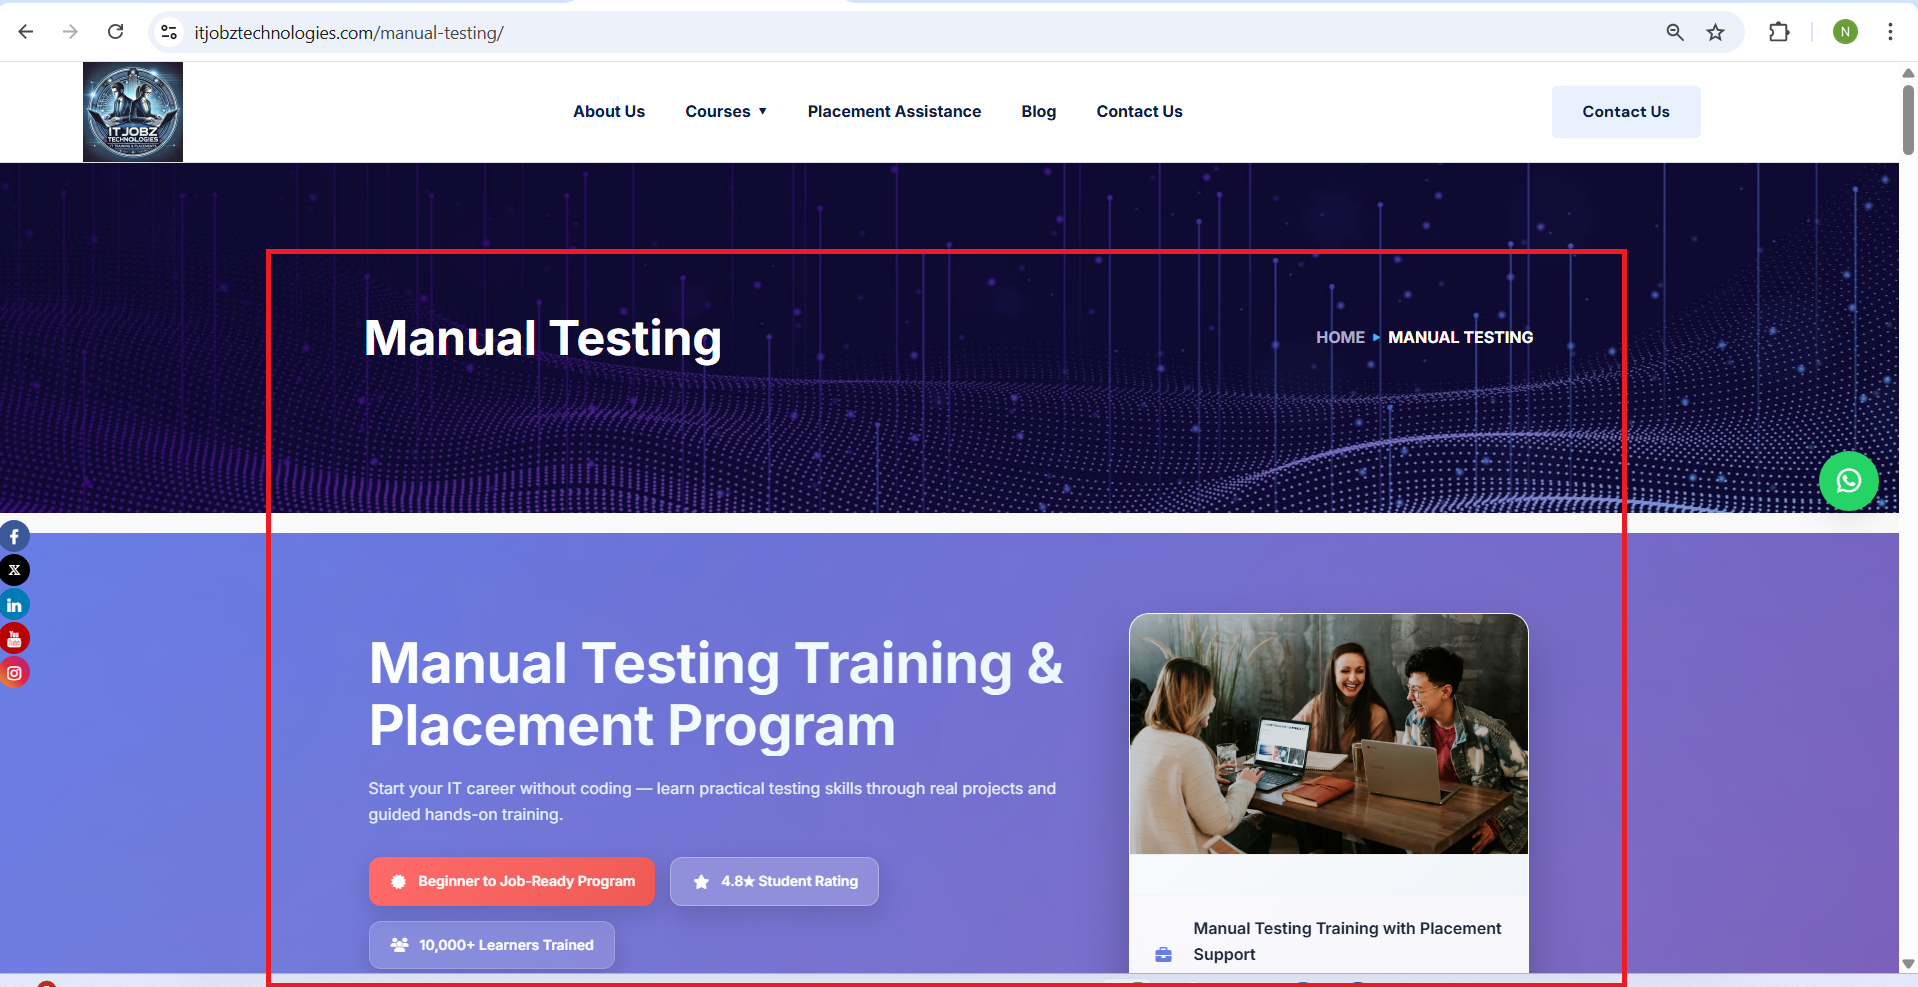Click HOME in the breadcrumb
The image size is (1918, 987).
[x=1340, y=338]
